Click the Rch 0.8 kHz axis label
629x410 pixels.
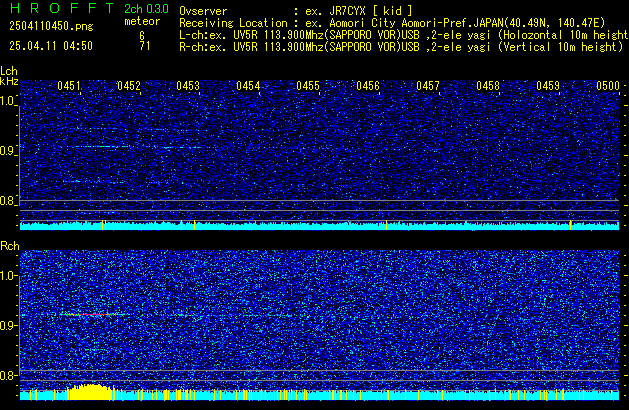point(8,375)
